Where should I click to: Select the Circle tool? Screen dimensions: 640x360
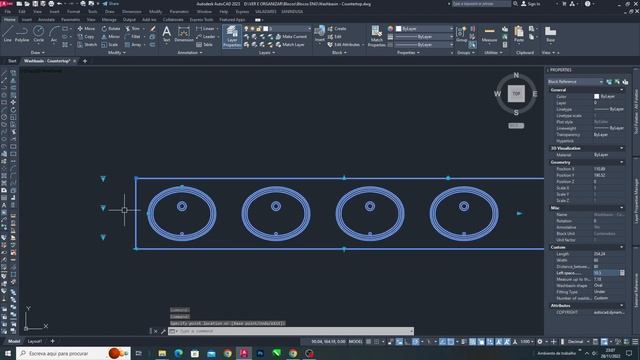[38, 34]
